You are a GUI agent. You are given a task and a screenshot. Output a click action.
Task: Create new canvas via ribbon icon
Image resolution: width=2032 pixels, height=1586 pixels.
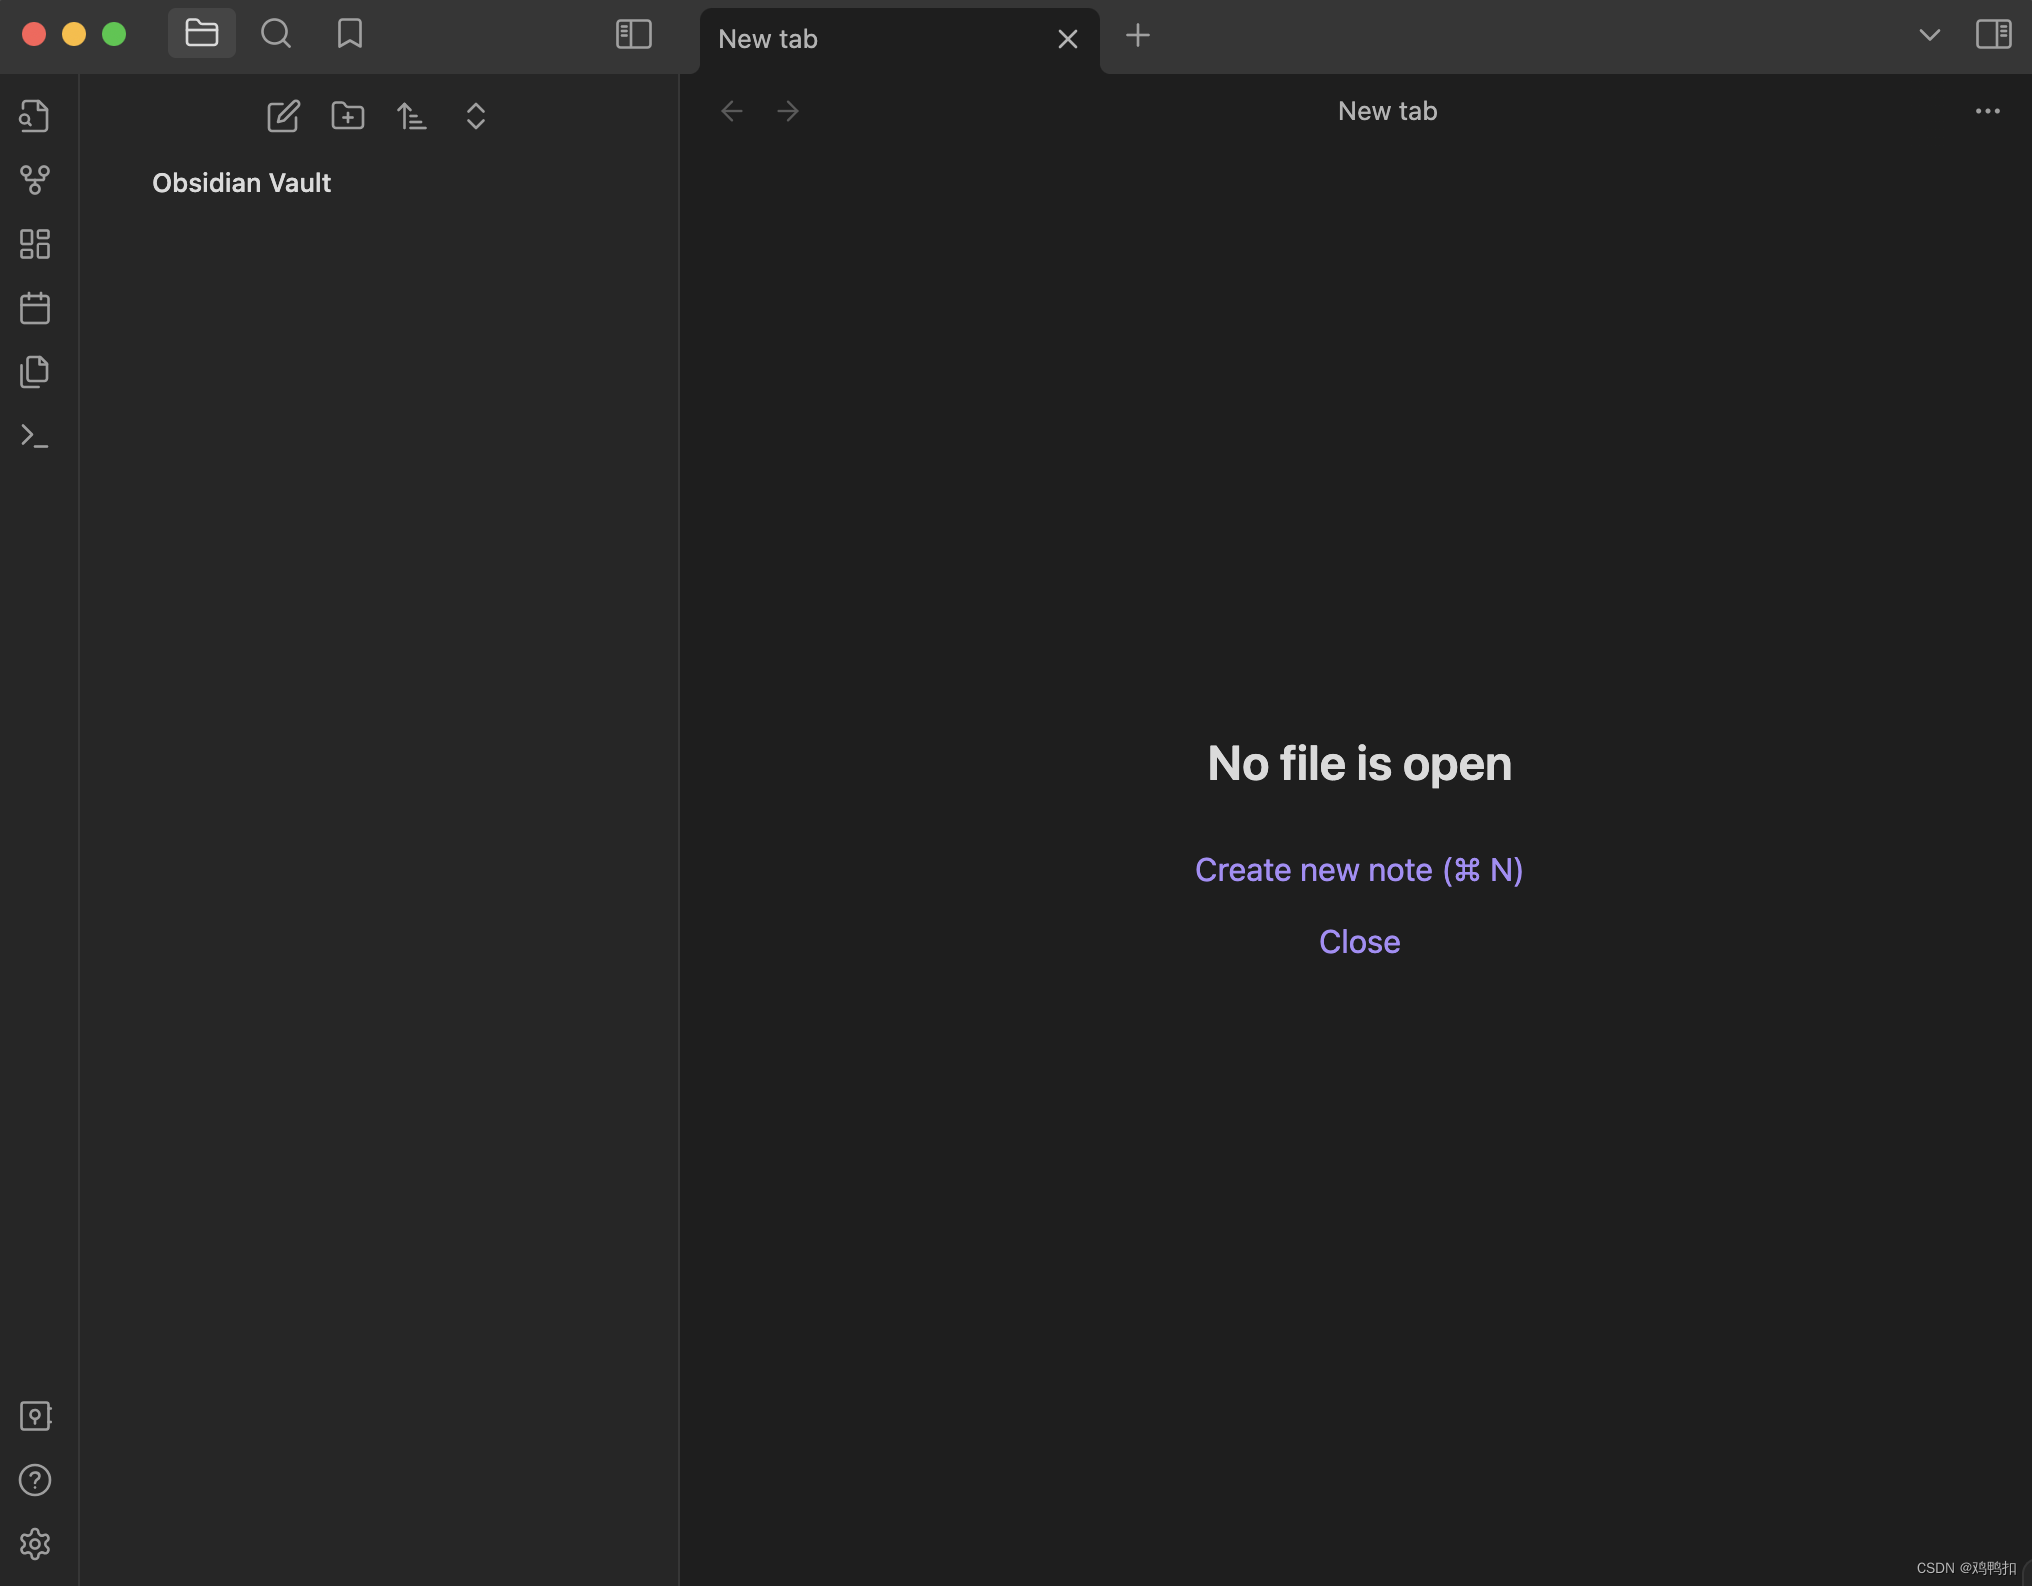35,244
